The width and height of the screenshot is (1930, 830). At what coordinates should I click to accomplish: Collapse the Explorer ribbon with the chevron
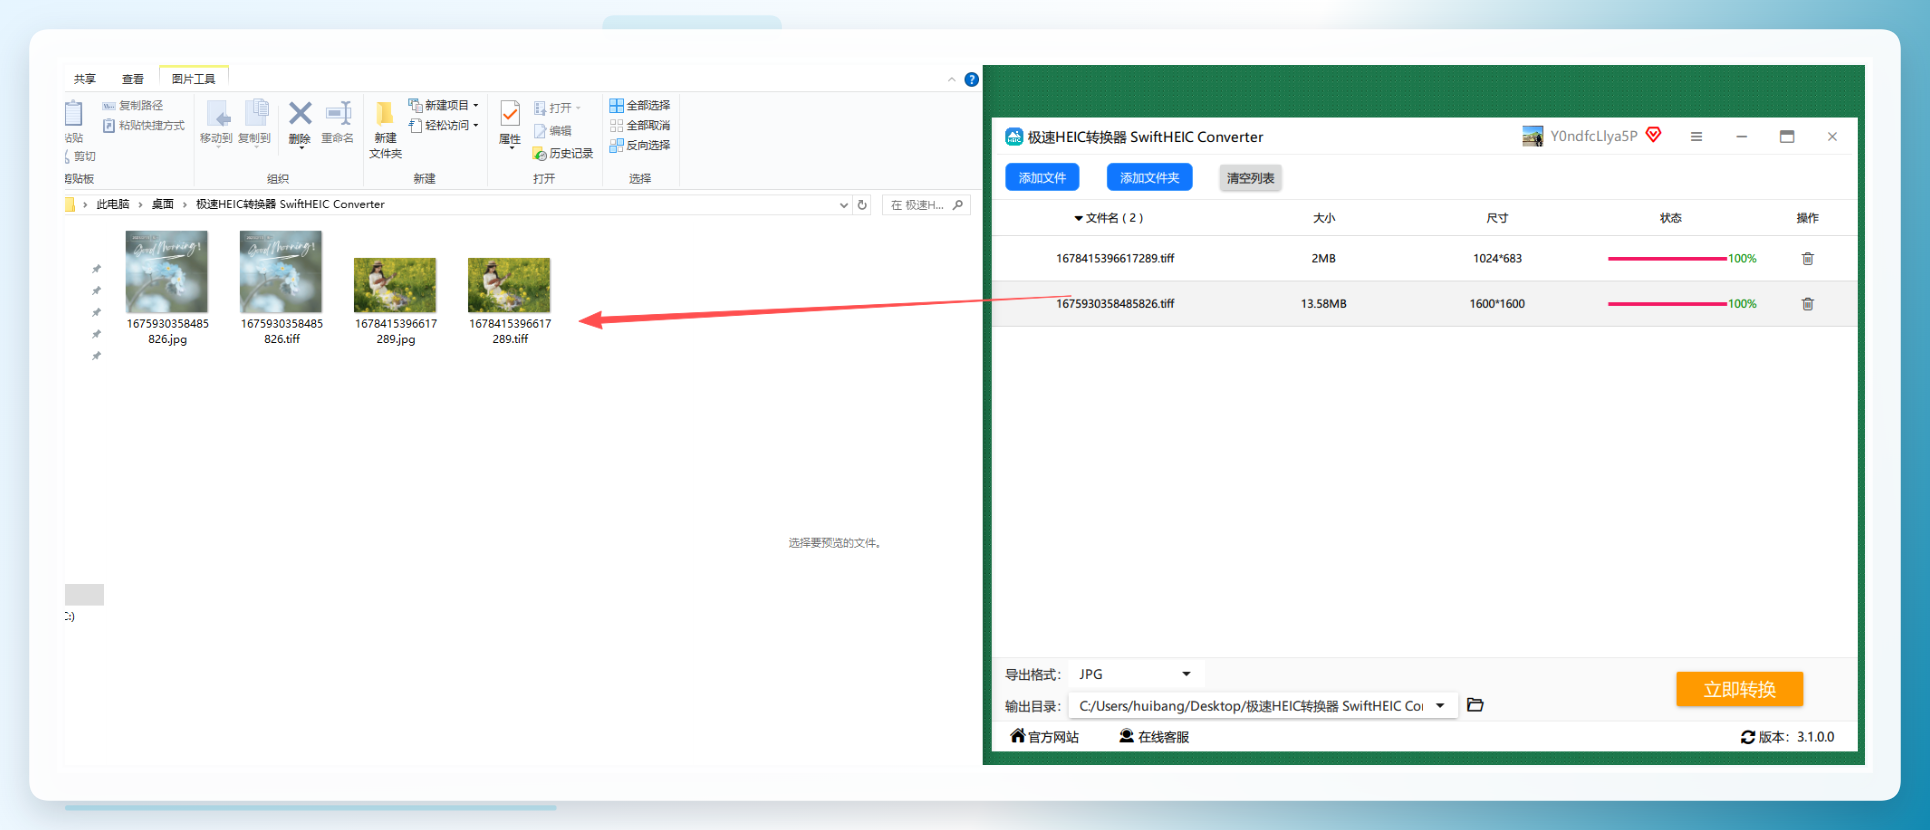click(952, 79)
